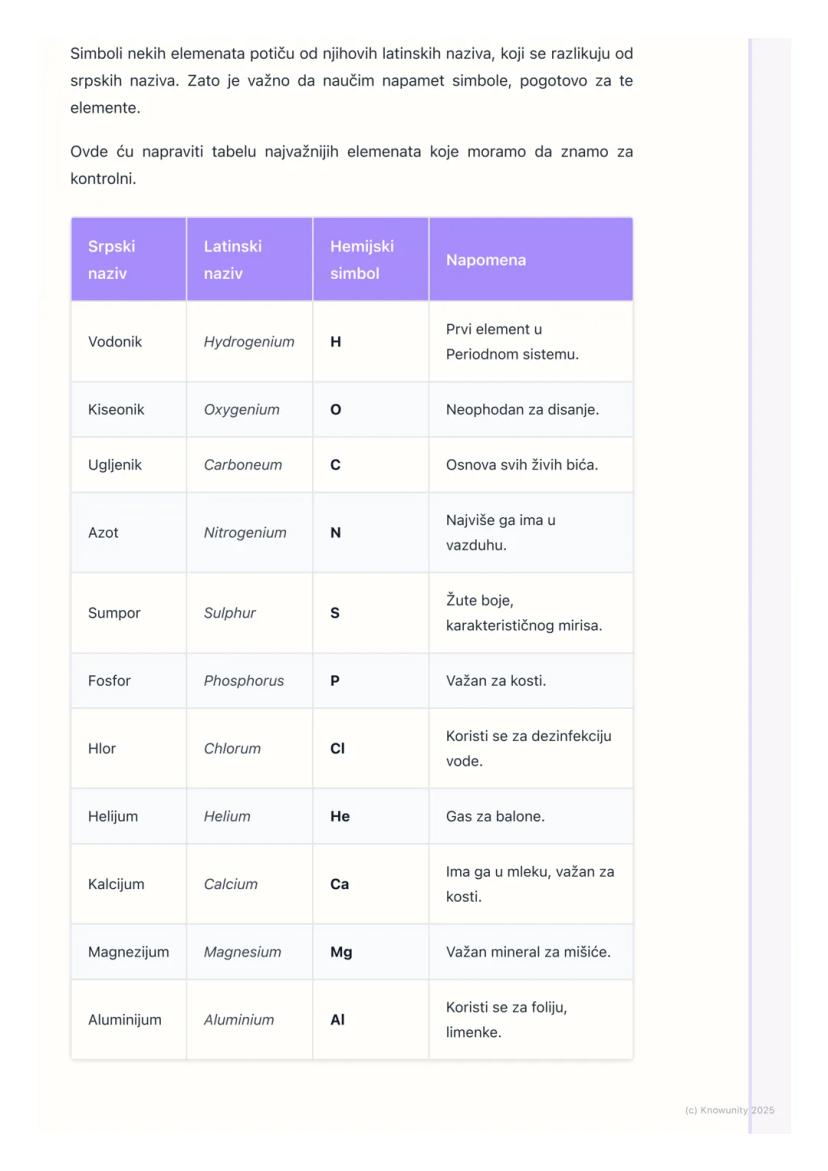Viewport: 828px width, 1171px height.
Task: Click the symbol "Ca" for Kalcijum
Action: [x=340, y=885]
